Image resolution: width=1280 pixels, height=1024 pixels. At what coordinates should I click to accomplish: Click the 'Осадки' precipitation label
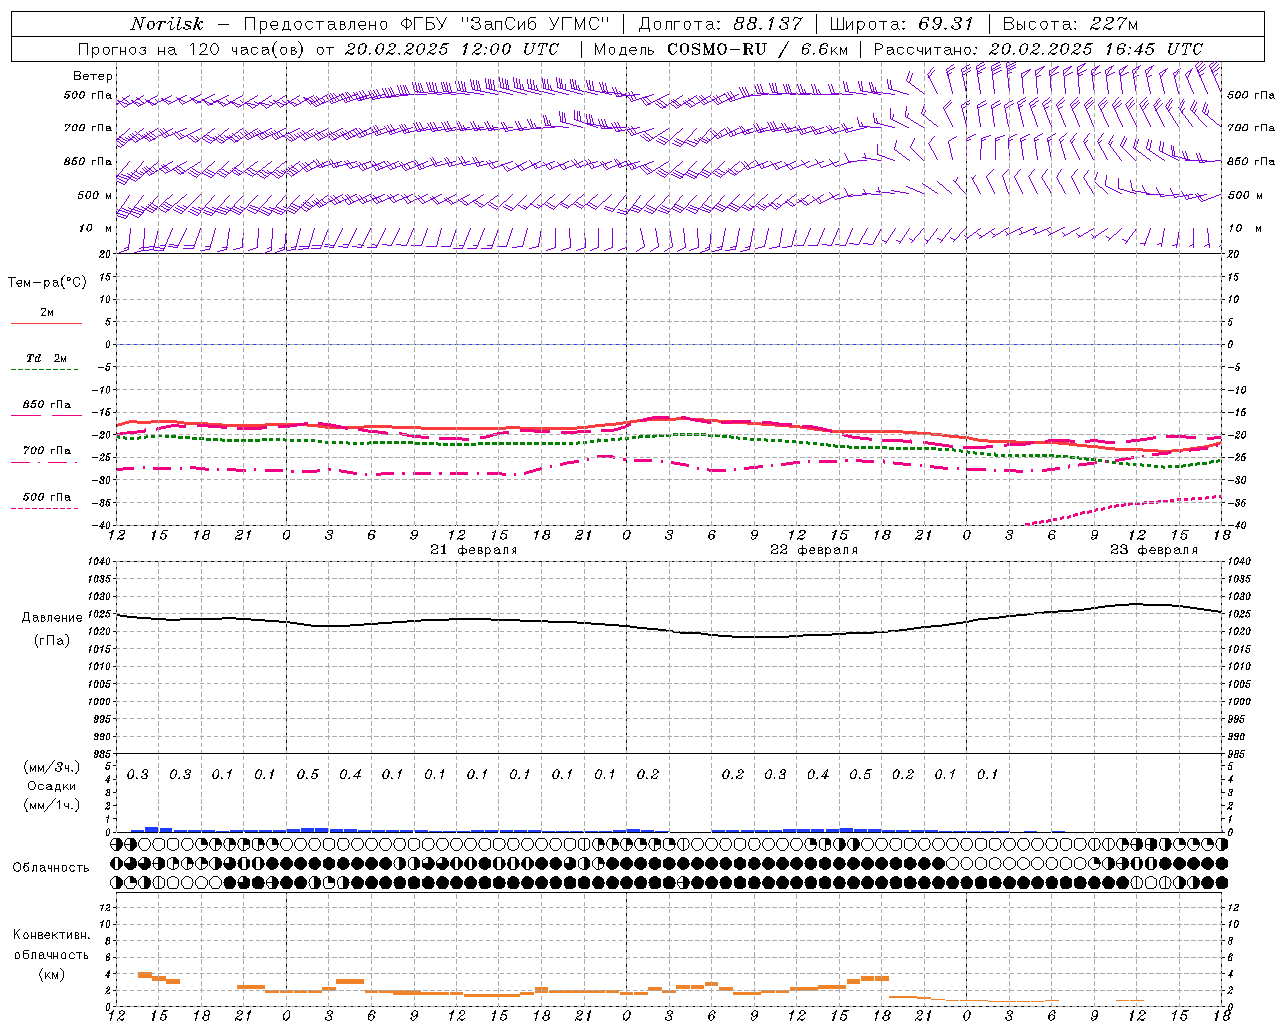52,786
